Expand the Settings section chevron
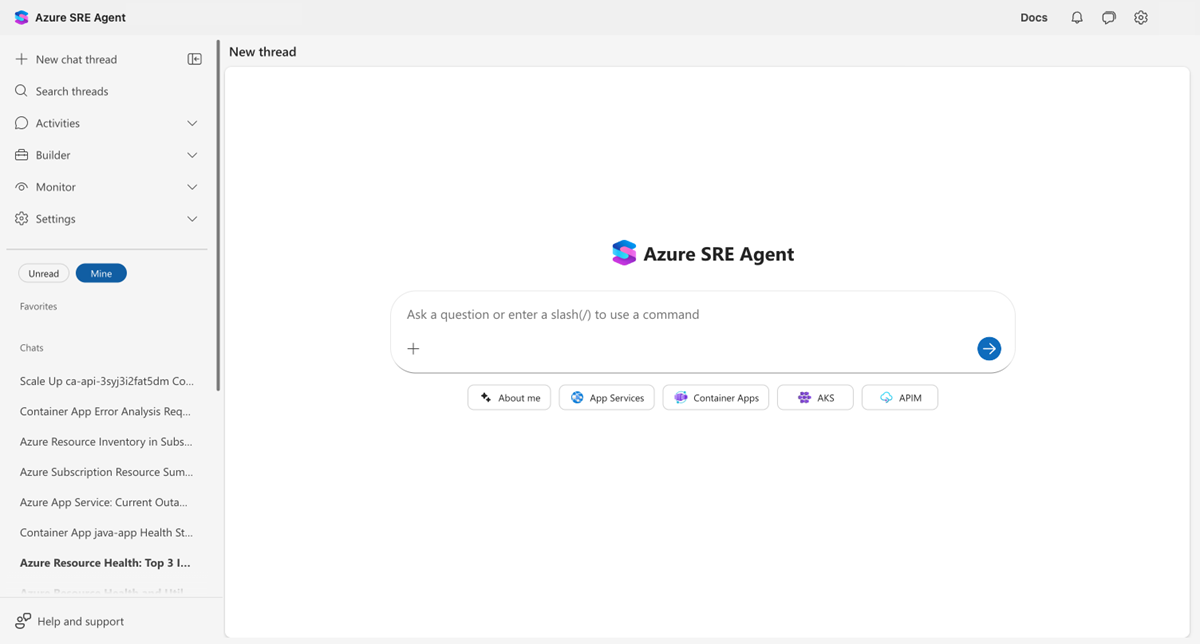 (x=192, y=219)
